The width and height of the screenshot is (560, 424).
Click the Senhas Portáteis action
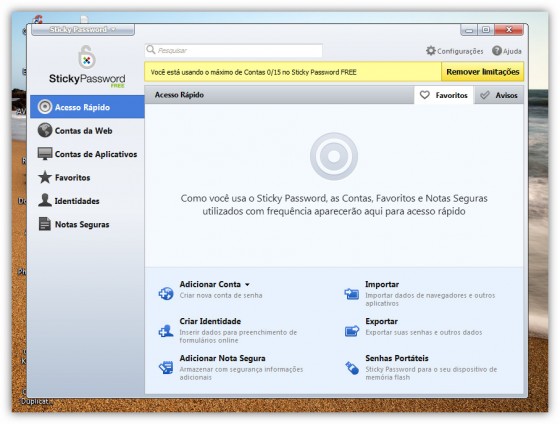(396, 358)
